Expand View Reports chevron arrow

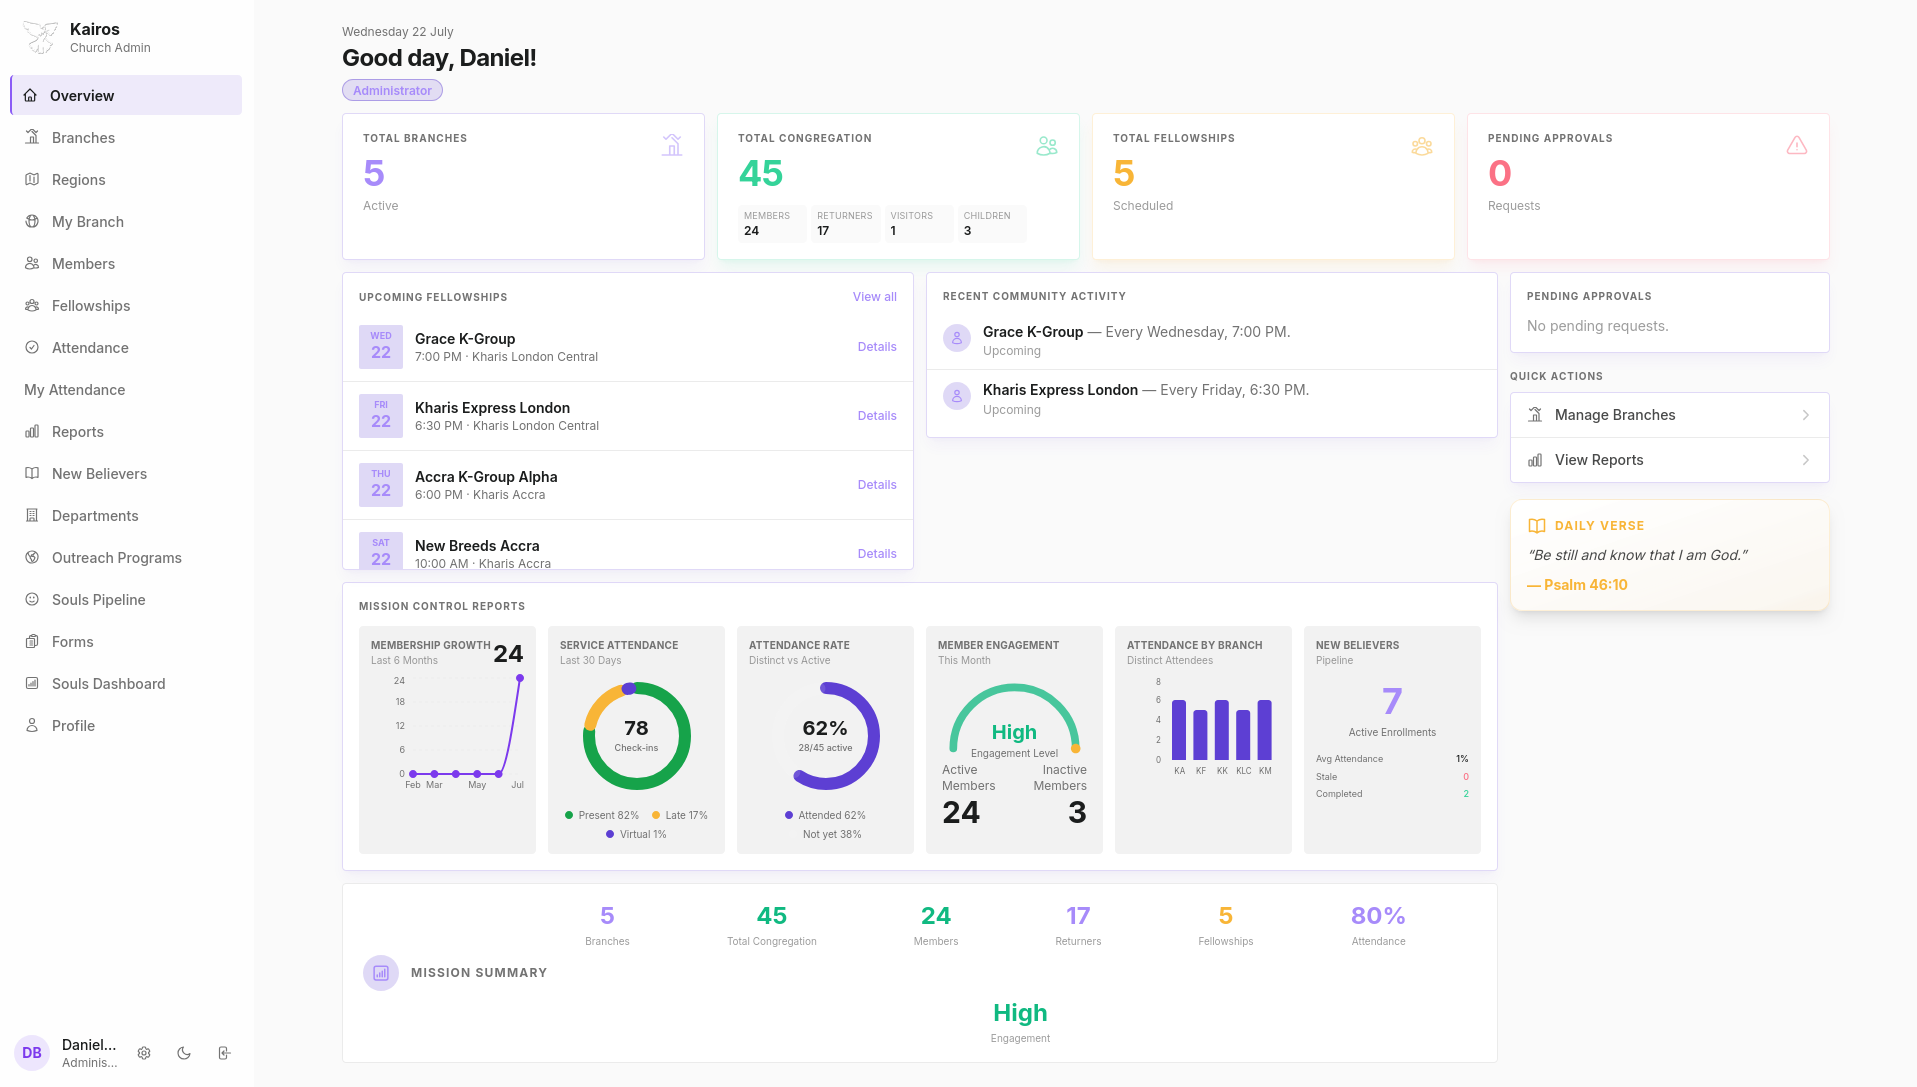coord(1806,460)
